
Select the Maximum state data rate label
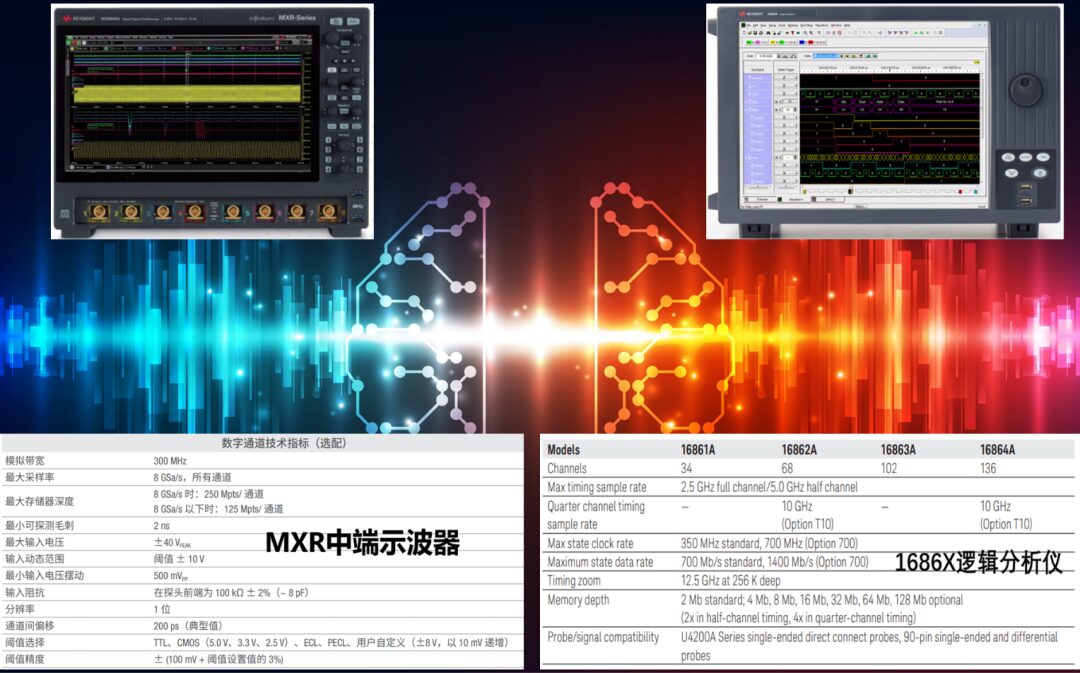600,562
